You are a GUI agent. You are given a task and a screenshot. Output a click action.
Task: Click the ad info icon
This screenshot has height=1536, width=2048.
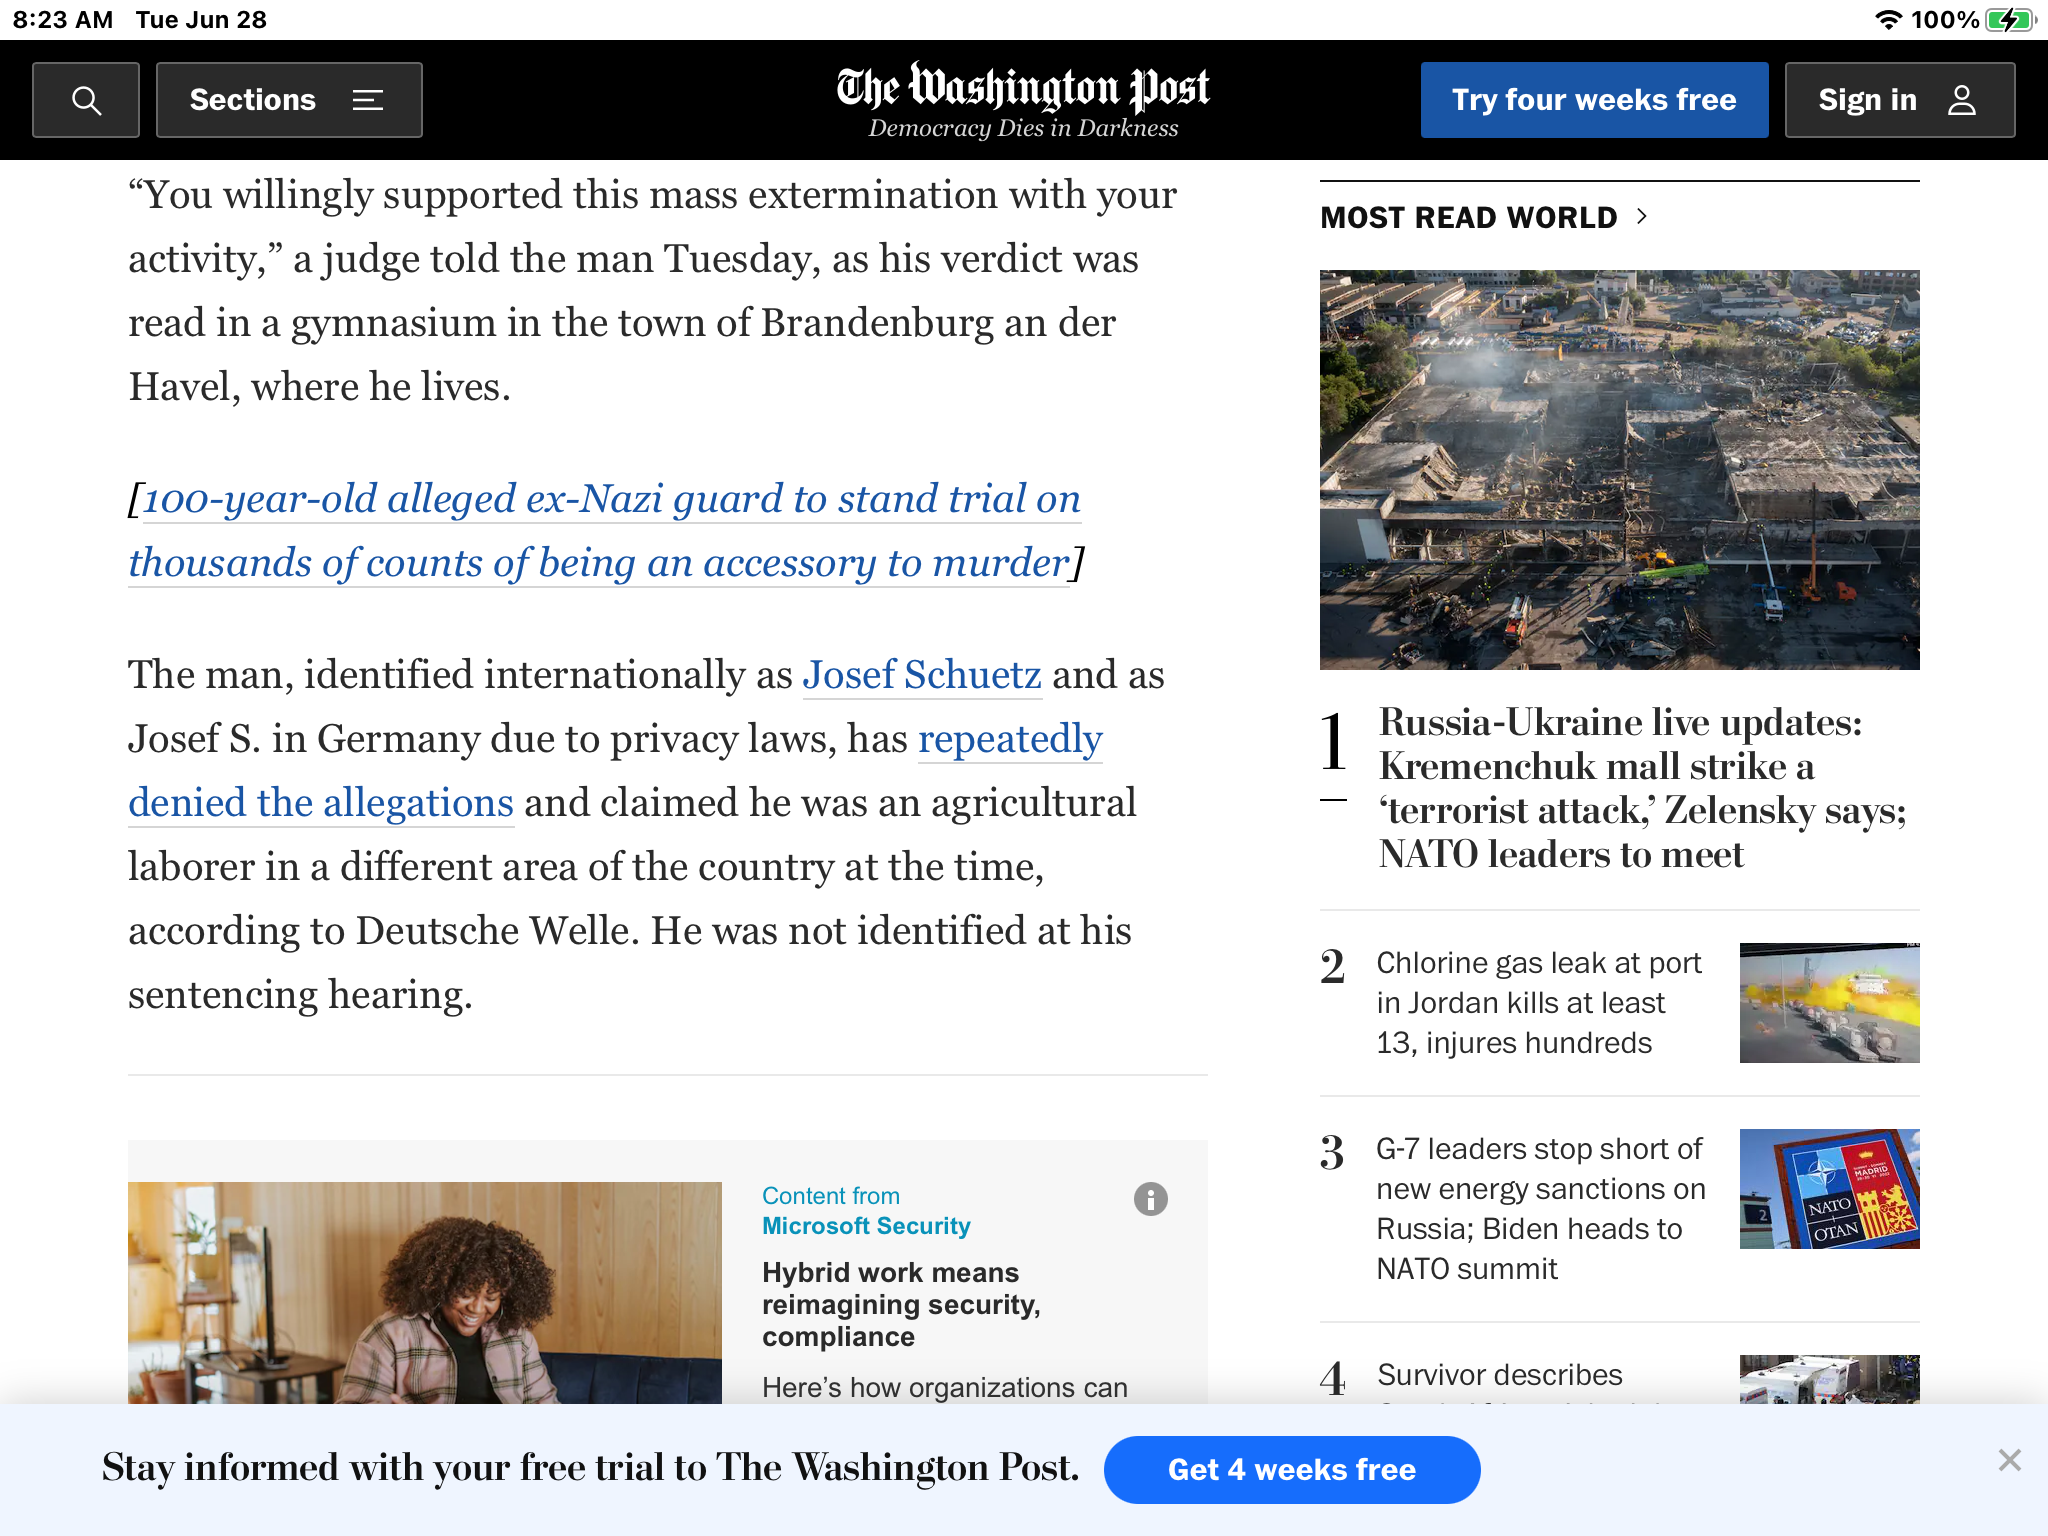coord(1150,1199)
